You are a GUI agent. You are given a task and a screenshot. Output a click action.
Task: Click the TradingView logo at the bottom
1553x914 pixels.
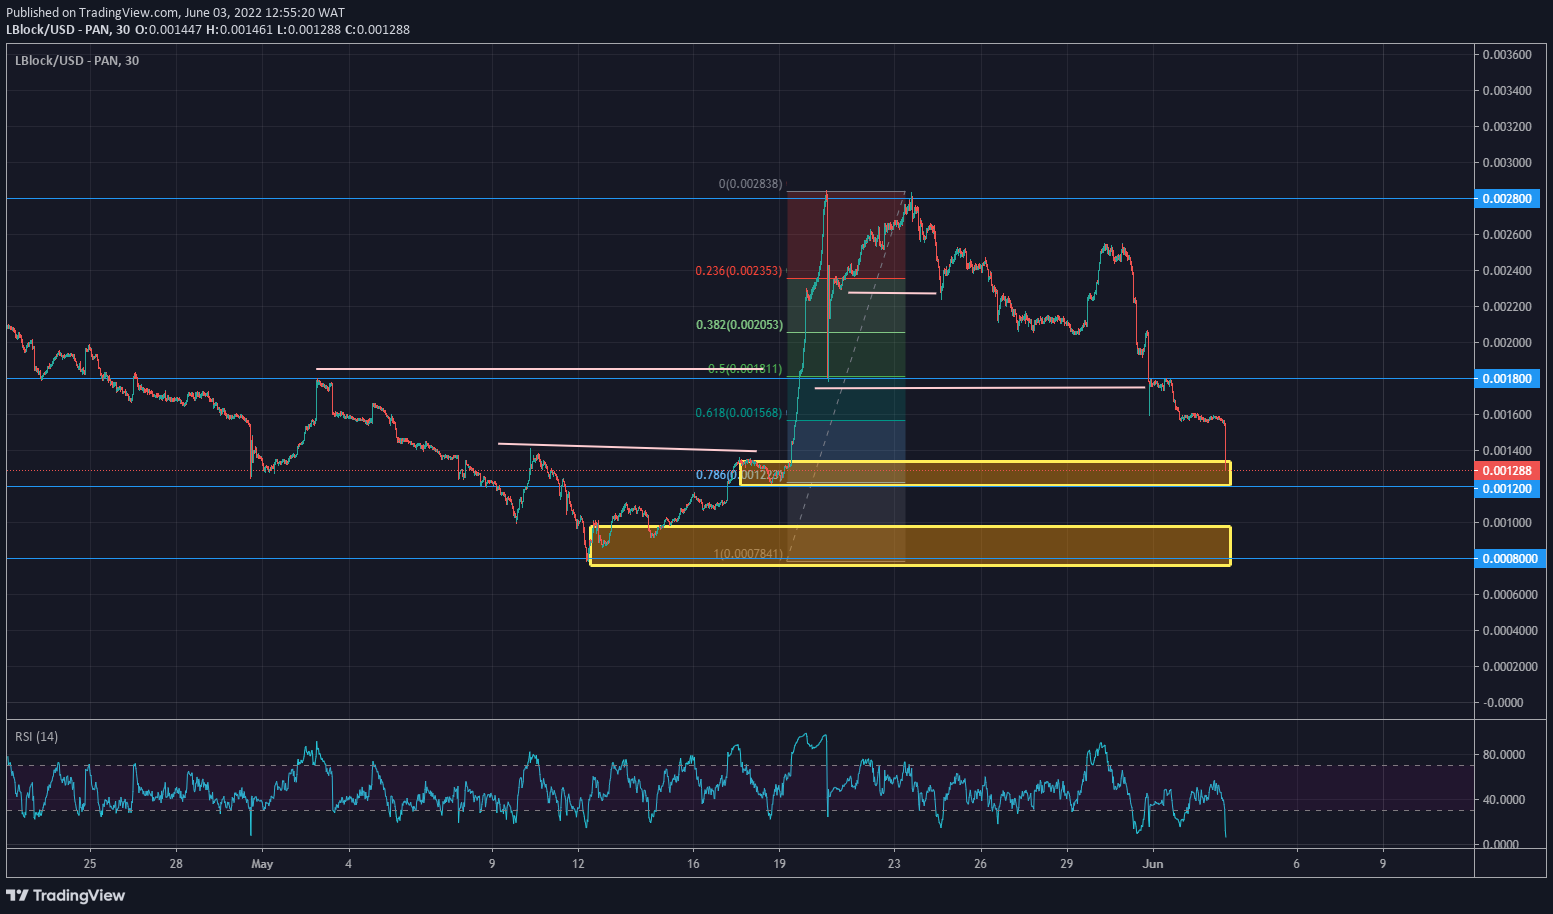coord(66,895)
